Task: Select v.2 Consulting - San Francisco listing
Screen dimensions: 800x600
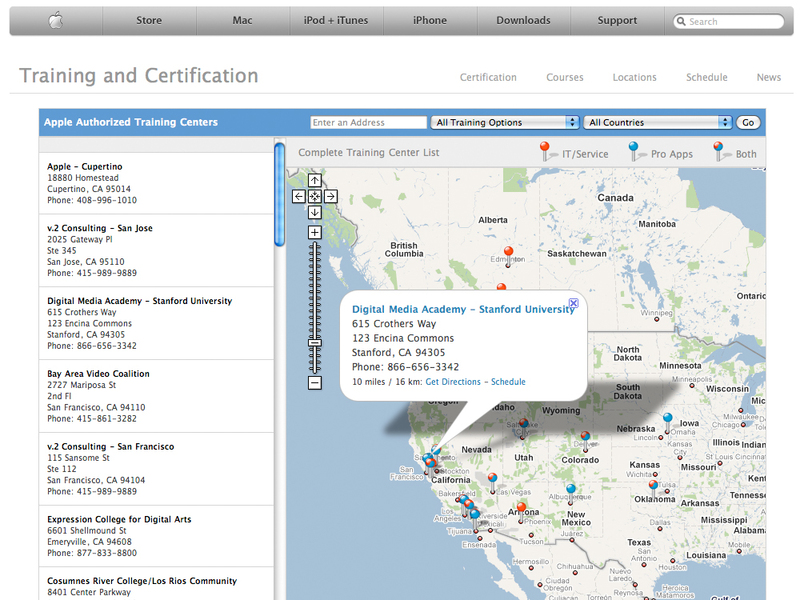Action: (x=156, y=469)
